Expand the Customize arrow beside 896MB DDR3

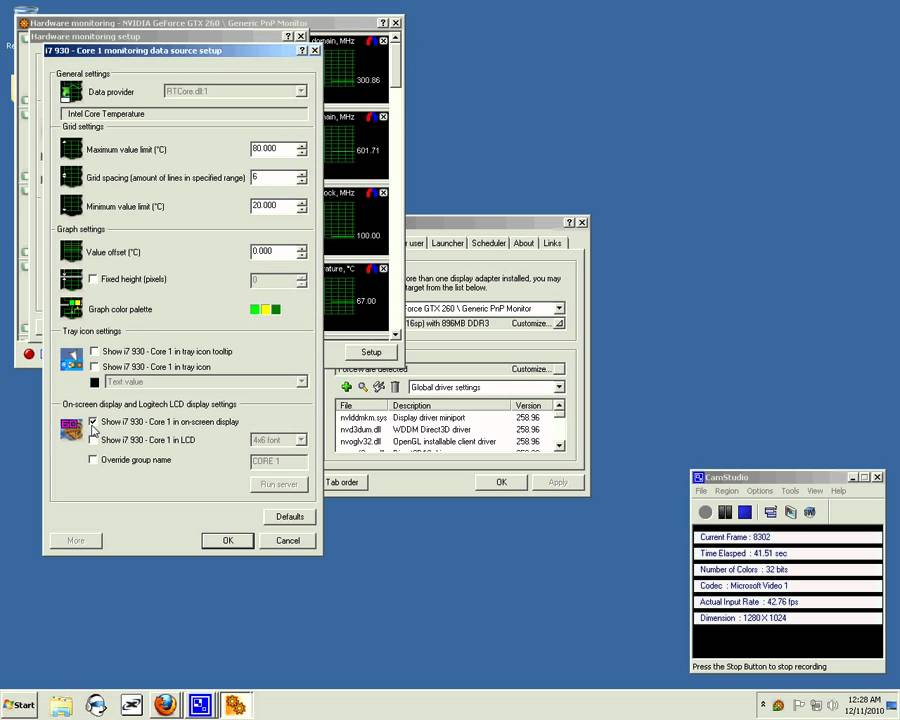[558, 323]
